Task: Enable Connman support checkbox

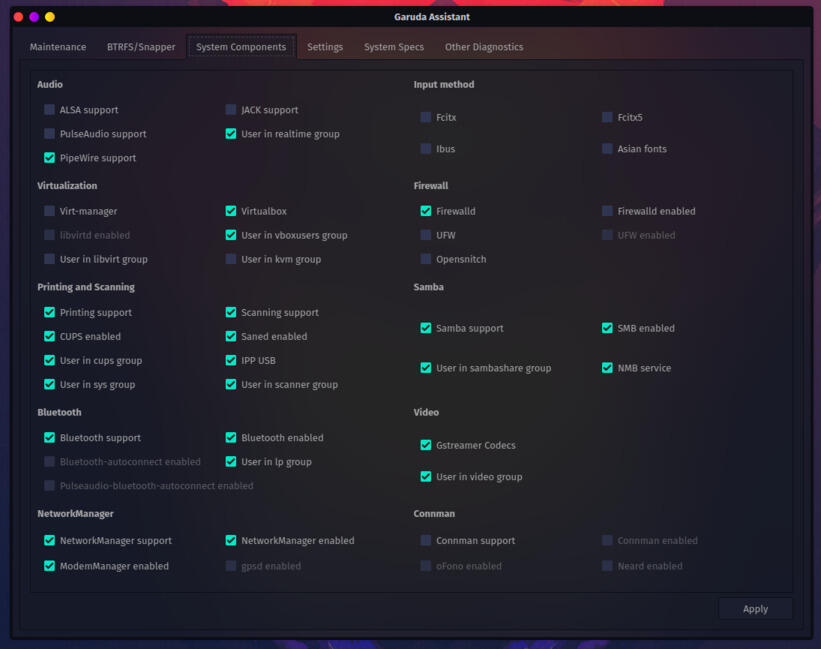Action: [426, 540]
